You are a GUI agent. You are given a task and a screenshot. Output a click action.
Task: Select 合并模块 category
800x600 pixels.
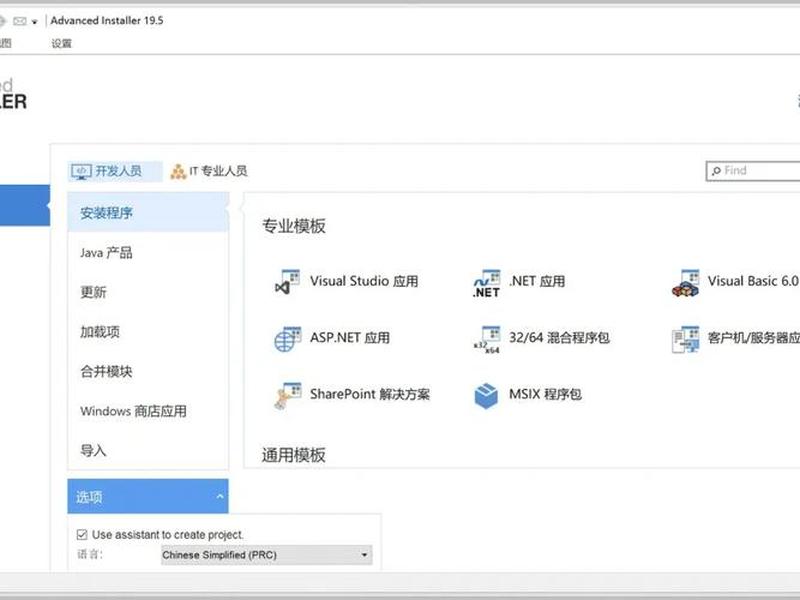point(148,371)
